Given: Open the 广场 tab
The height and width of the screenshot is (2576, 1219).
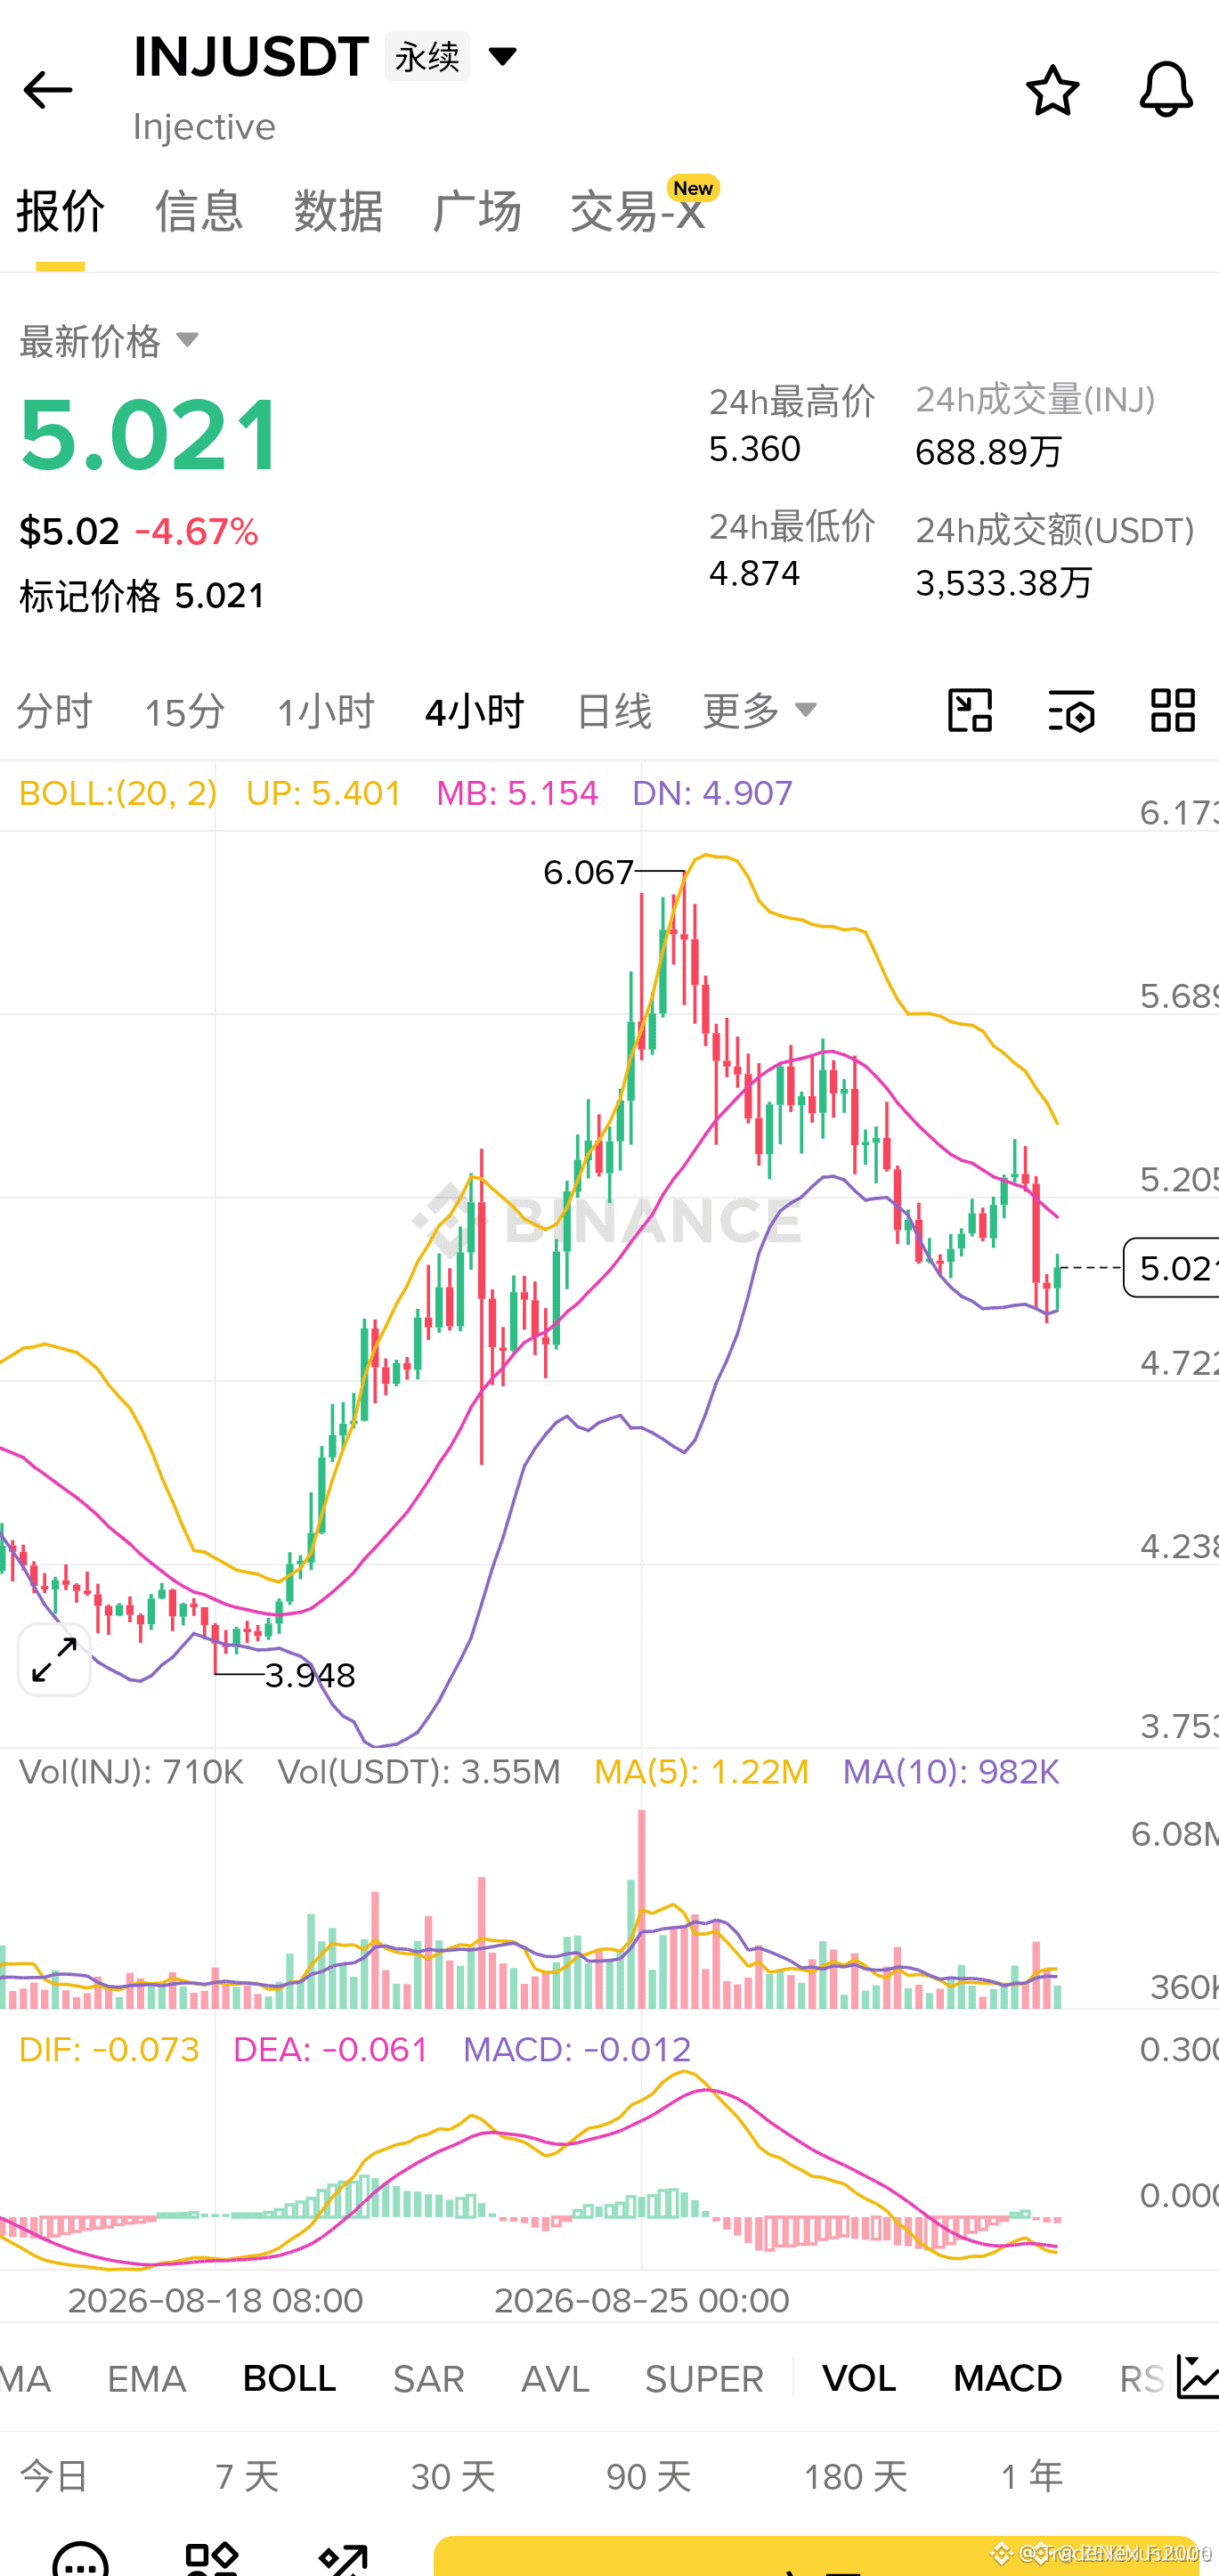Looking at the screenshot, I should pos(477,211).
